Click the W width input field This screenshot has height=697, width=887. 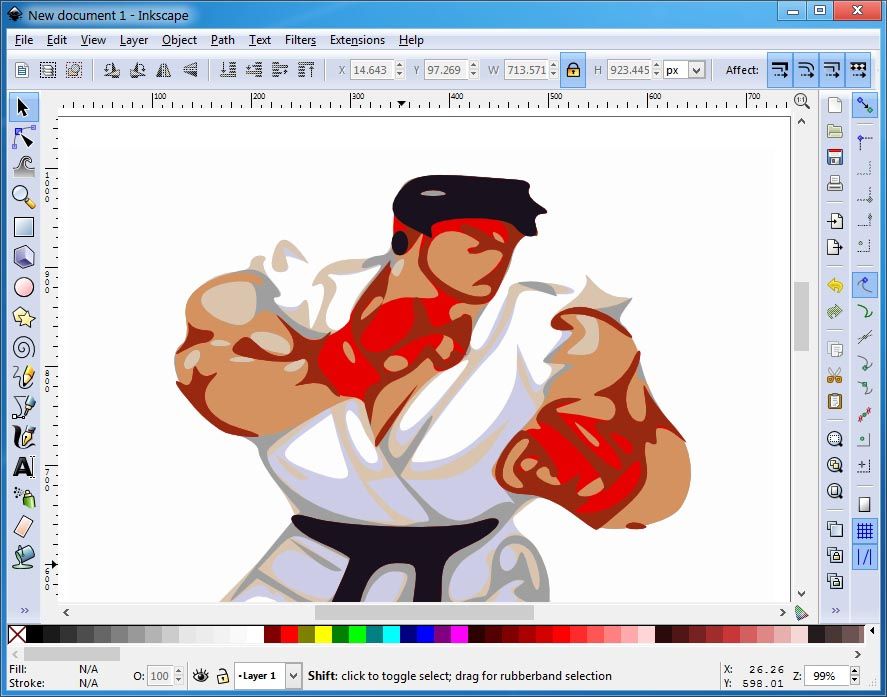tap(526, 70)
